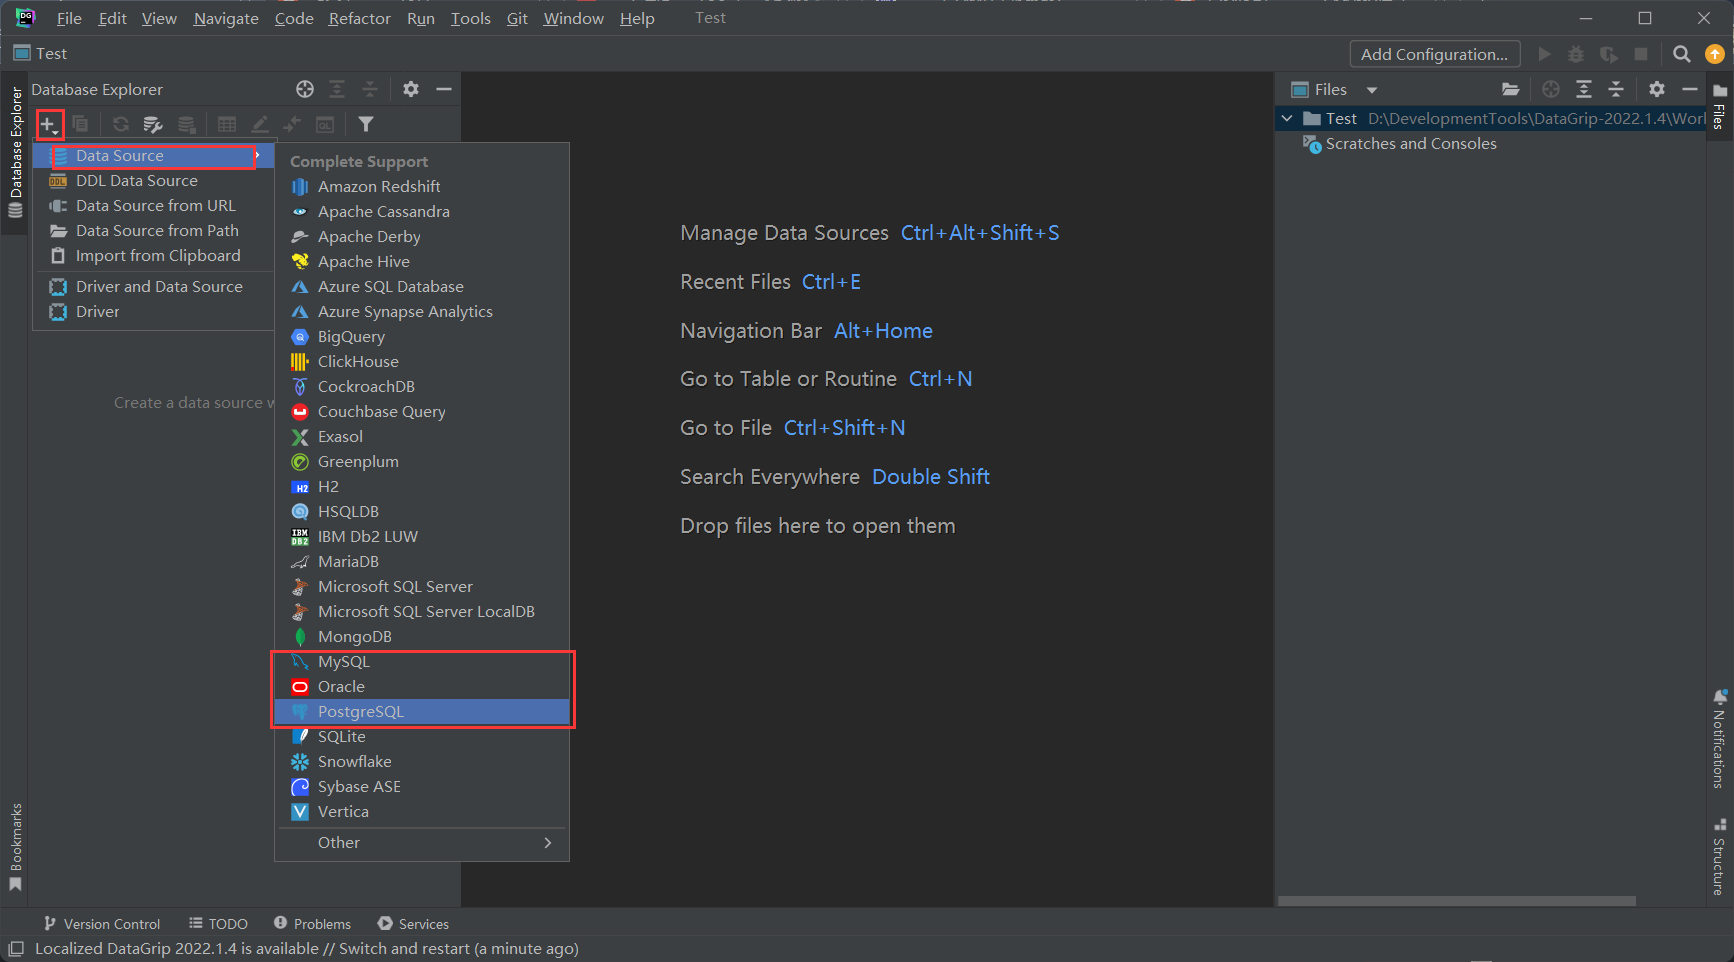Image resolution: width=1734 pixels, height=962 pixels.
Task: Click the Stop square icon in top toolbar
Action: tap(1641, 54)
